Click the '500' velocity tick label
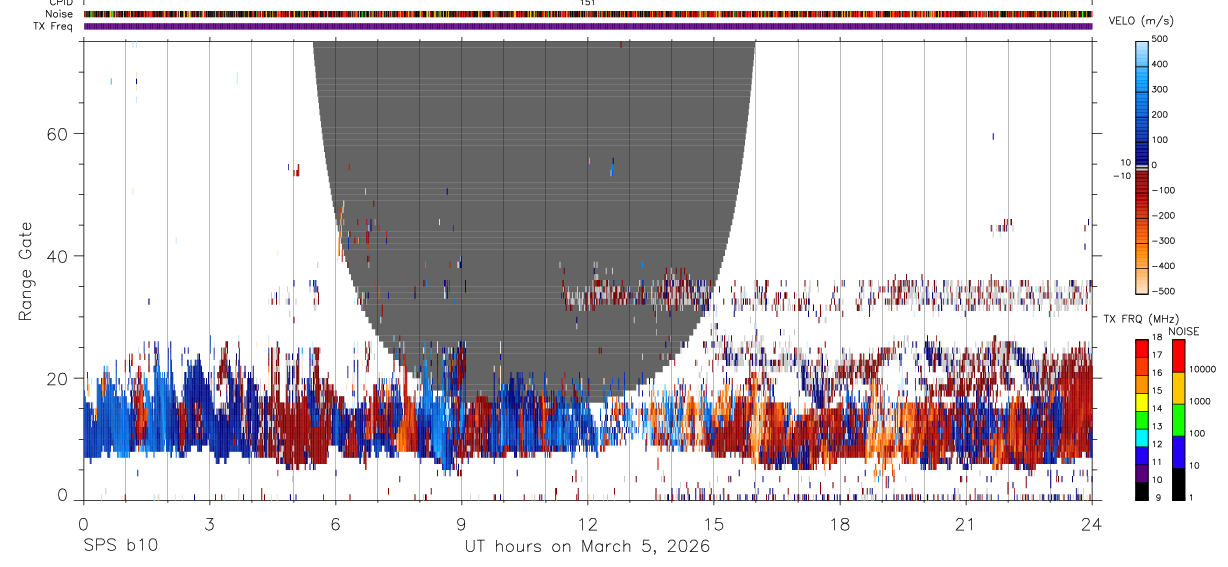 [1160, 39]
